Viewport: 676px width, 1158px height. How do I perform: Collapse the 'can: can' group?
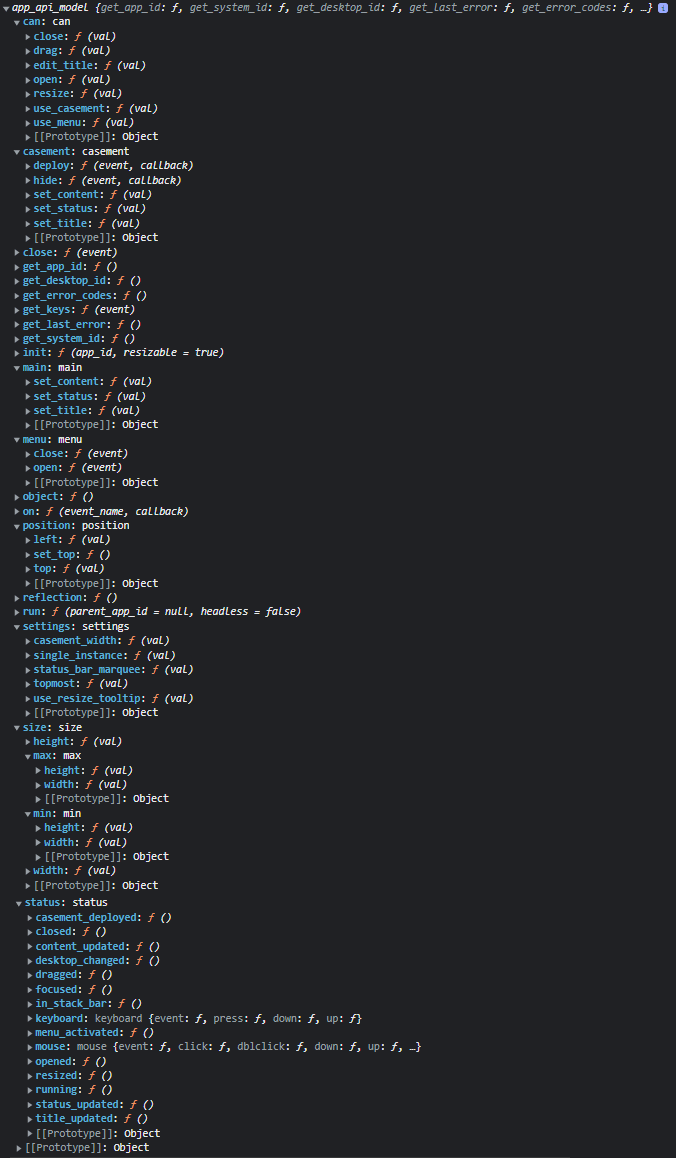(x=17, y=22)
